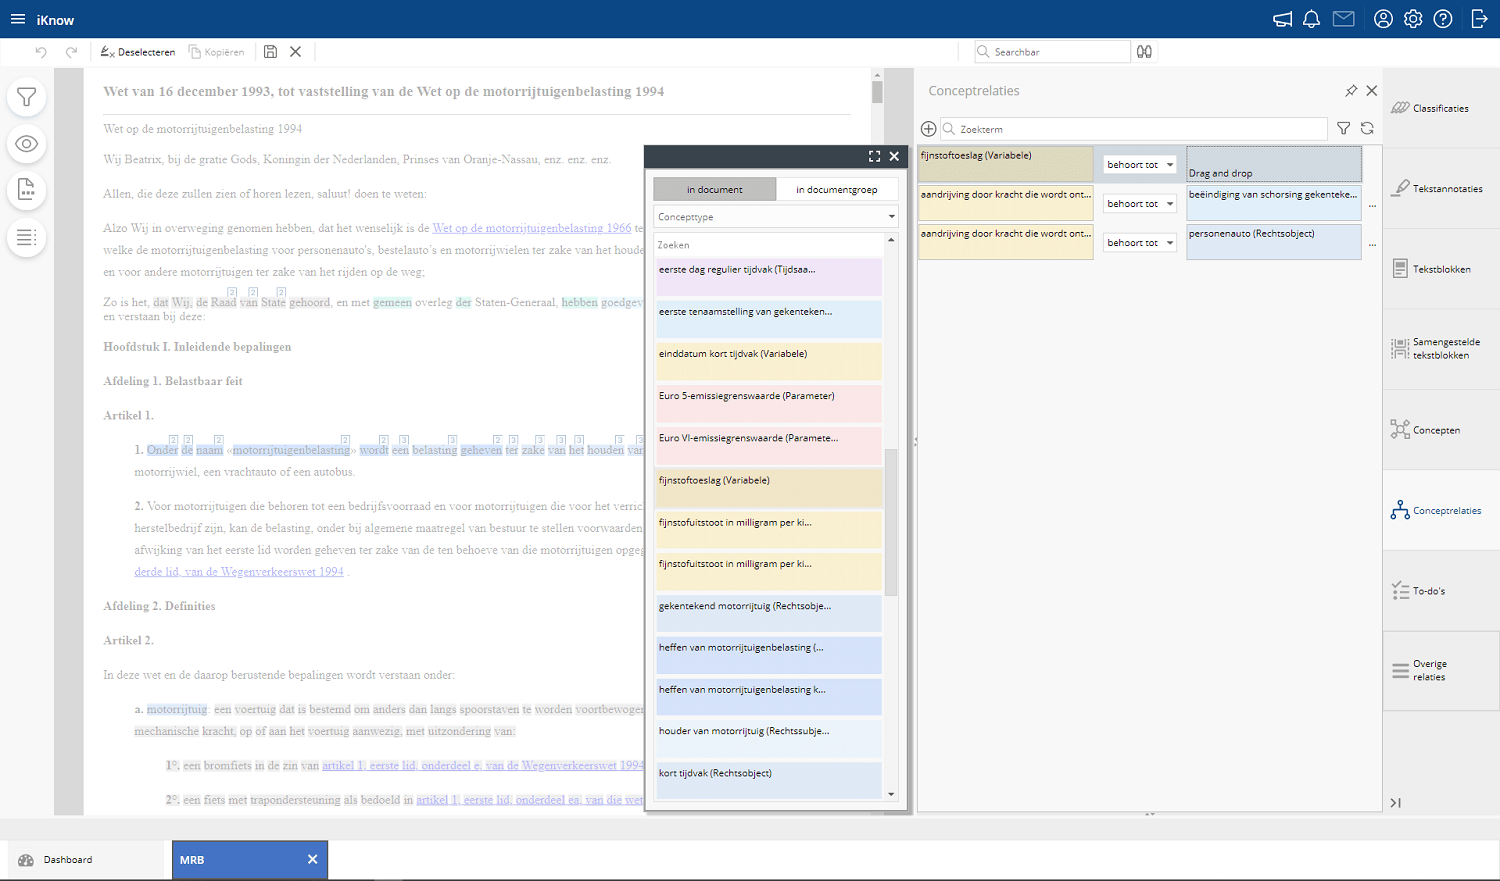The width and height of the screenshot is (1500, 881).
Task: Select 'Euro 5-emissiegrenswaarde (Parameter)' concept
Action: [x=769, y=403]
